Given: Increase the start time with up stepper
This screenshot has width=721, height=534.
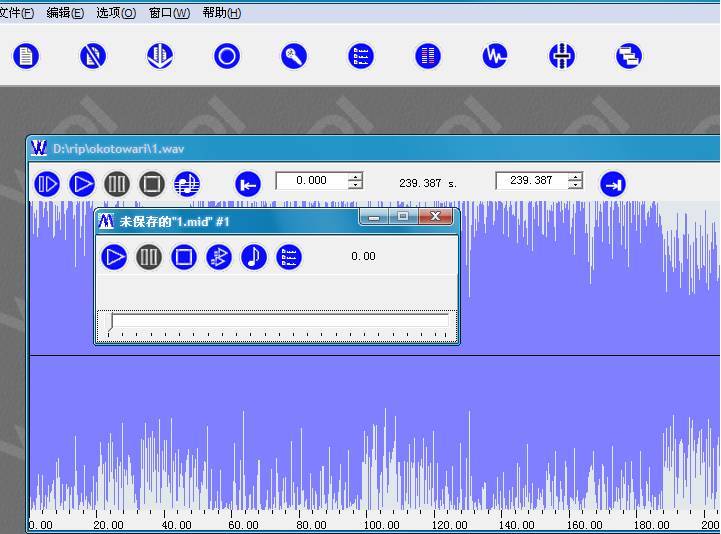Looking at the screenshot, I should click(x=355, y=177).
